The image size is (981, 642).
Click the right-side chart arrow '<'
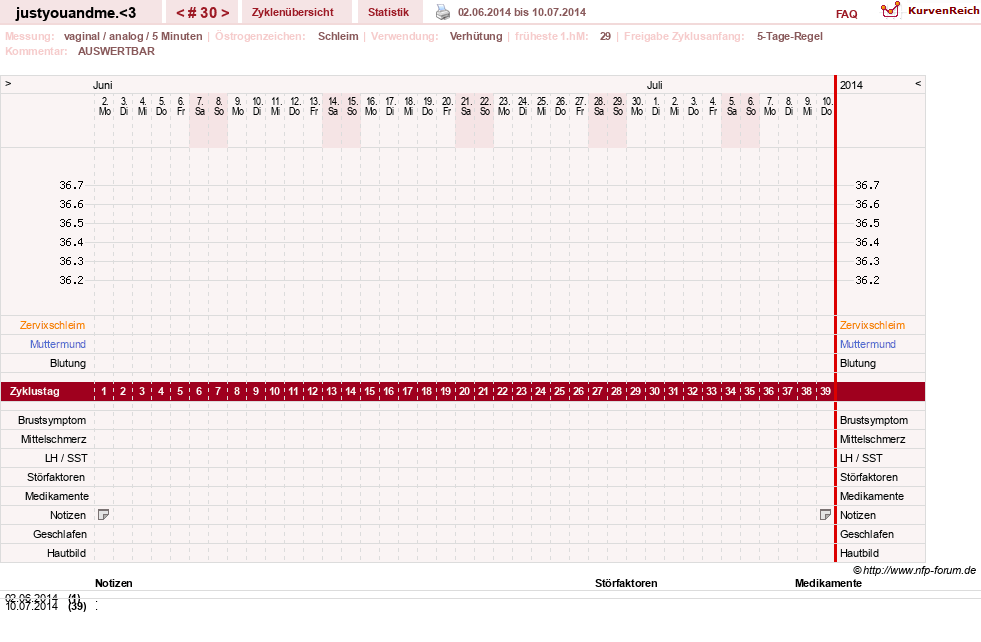pos(918,83)
